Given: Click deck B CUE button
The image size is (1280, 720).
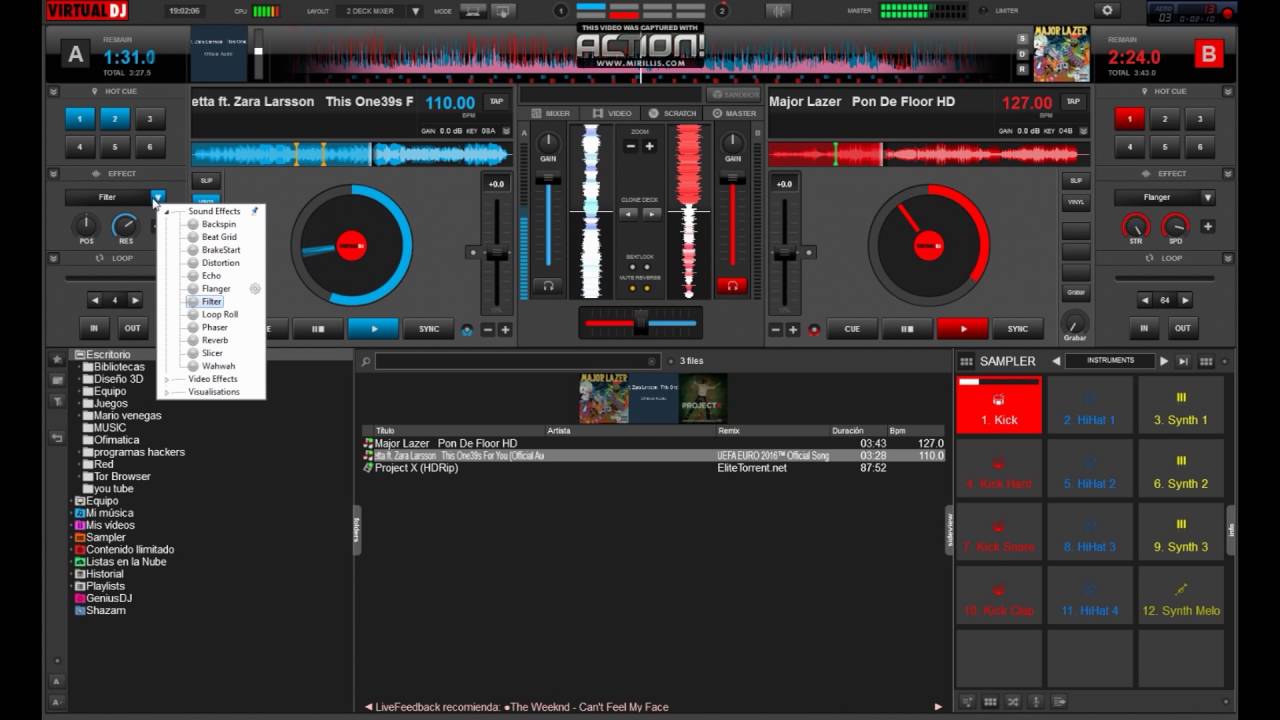Looking at the screenshot, I should tap(852, 329).
